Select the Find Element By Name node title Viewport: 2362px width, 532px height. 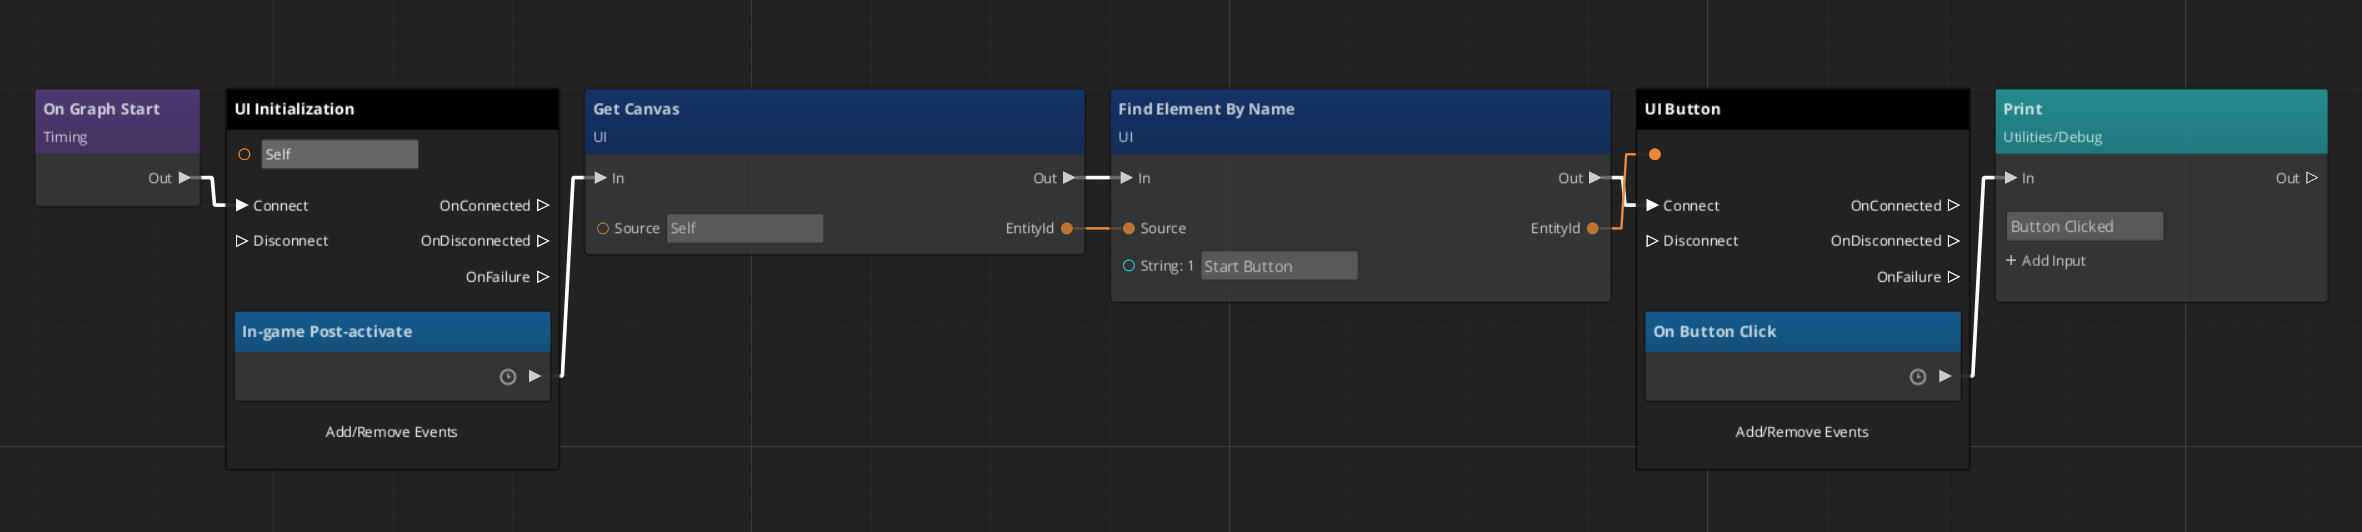[x=1206, y=109]
